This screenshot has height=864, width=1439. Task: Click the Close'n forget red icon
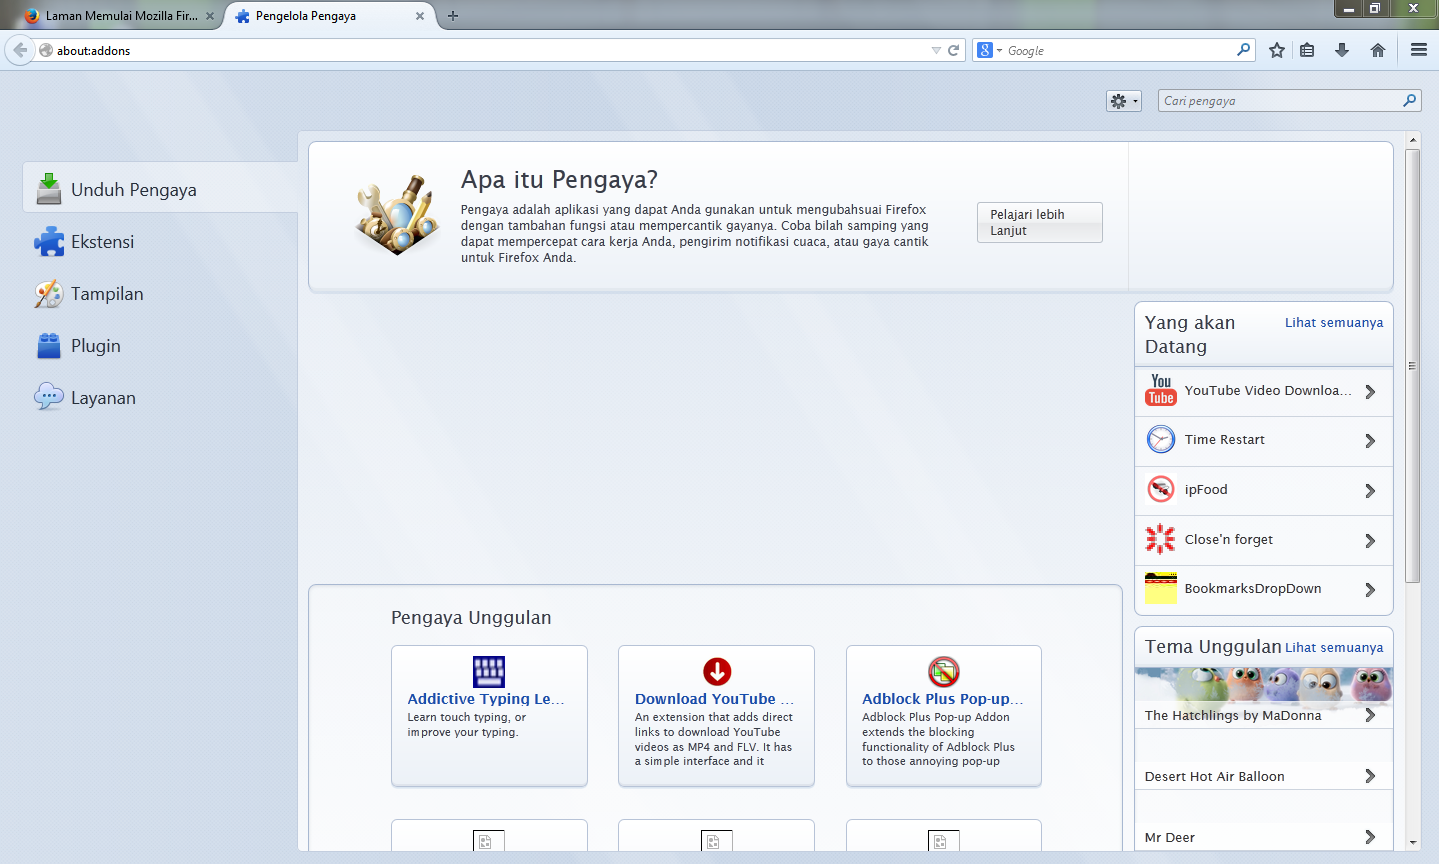click(1161, 539)
